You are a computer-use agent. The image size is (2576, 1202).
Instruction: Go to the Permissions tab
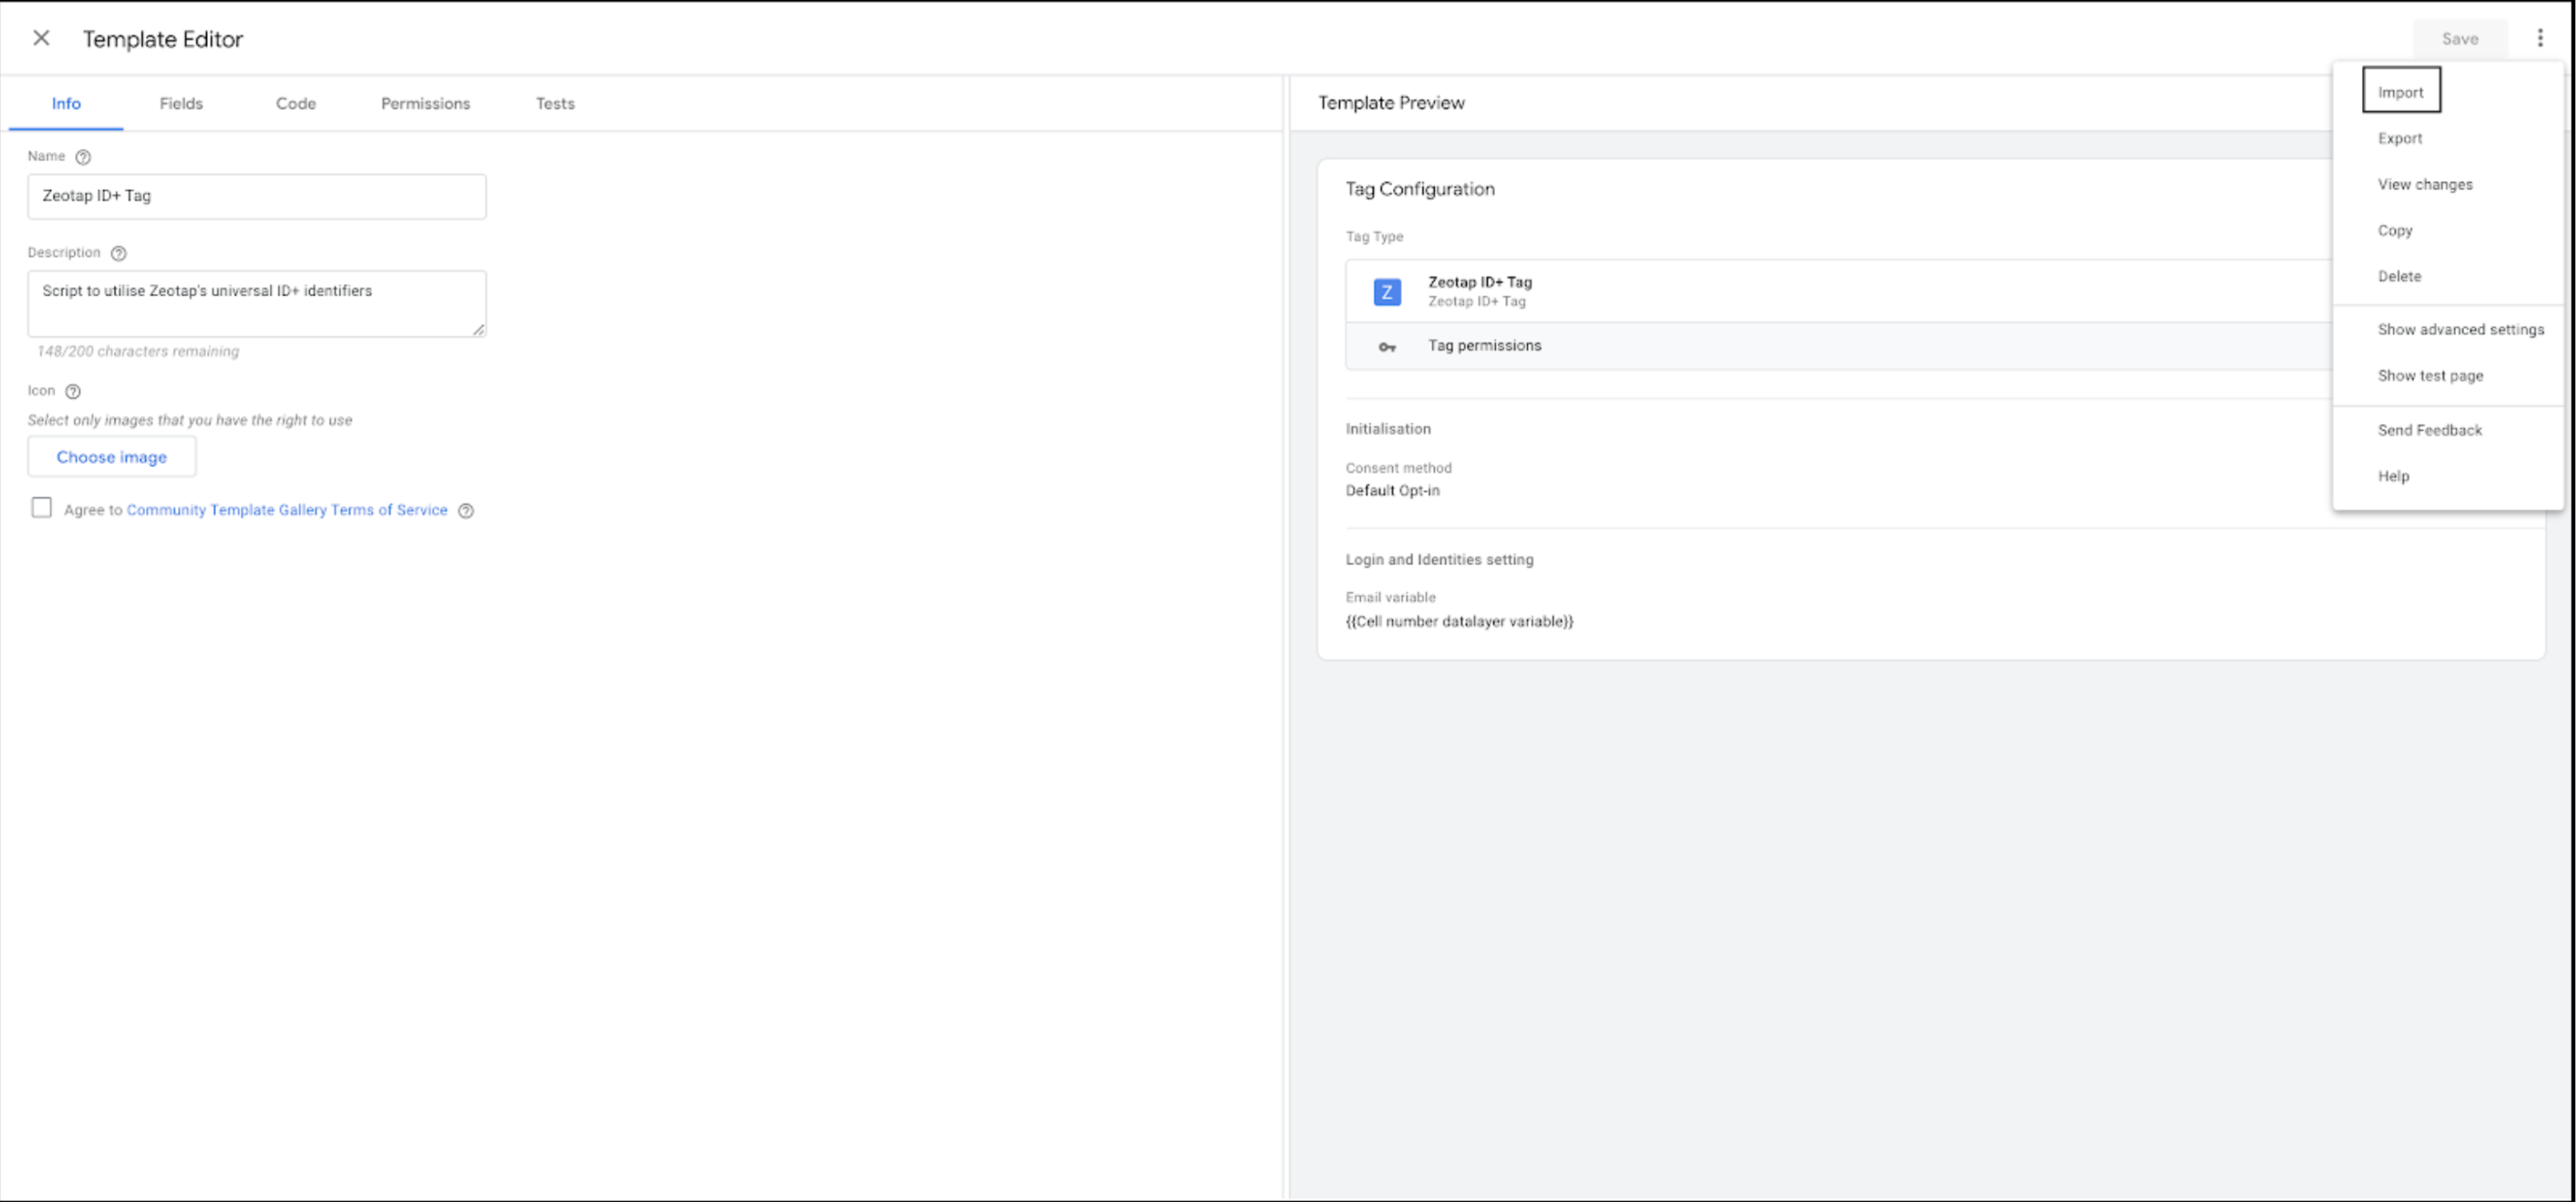425,104
